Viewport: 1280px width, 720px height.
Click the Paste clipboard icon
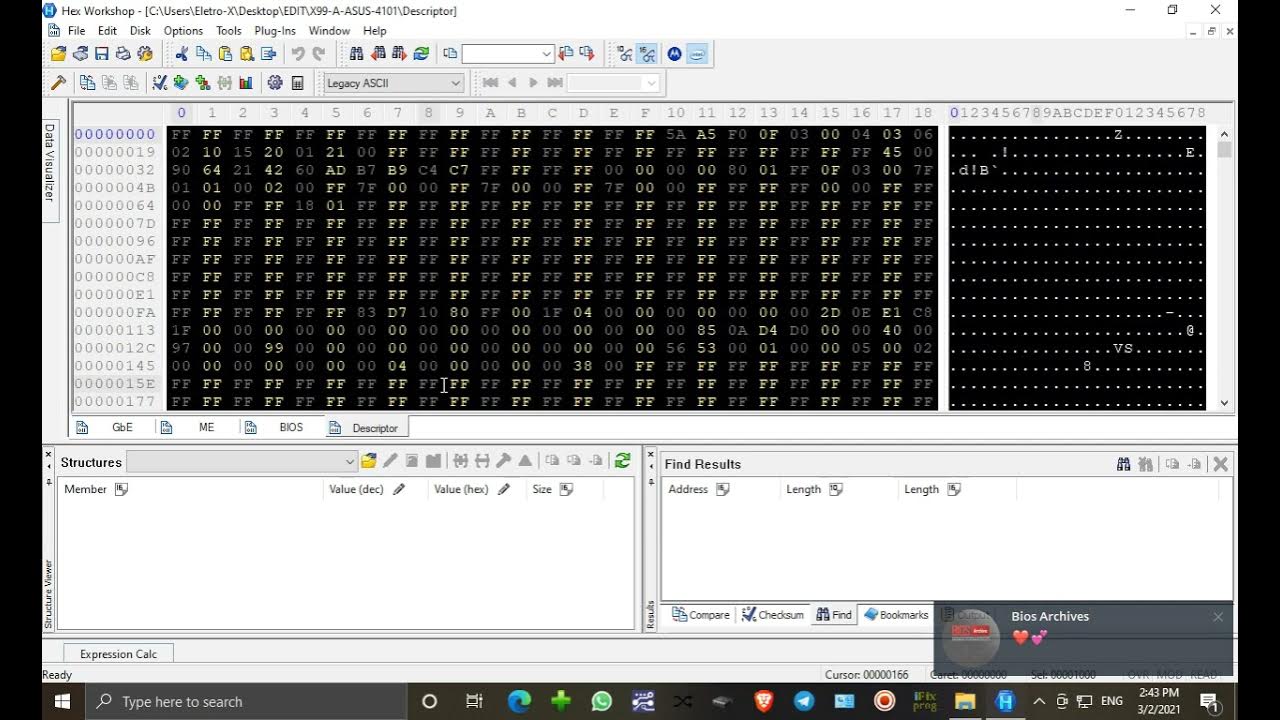[x=225, y=54]
